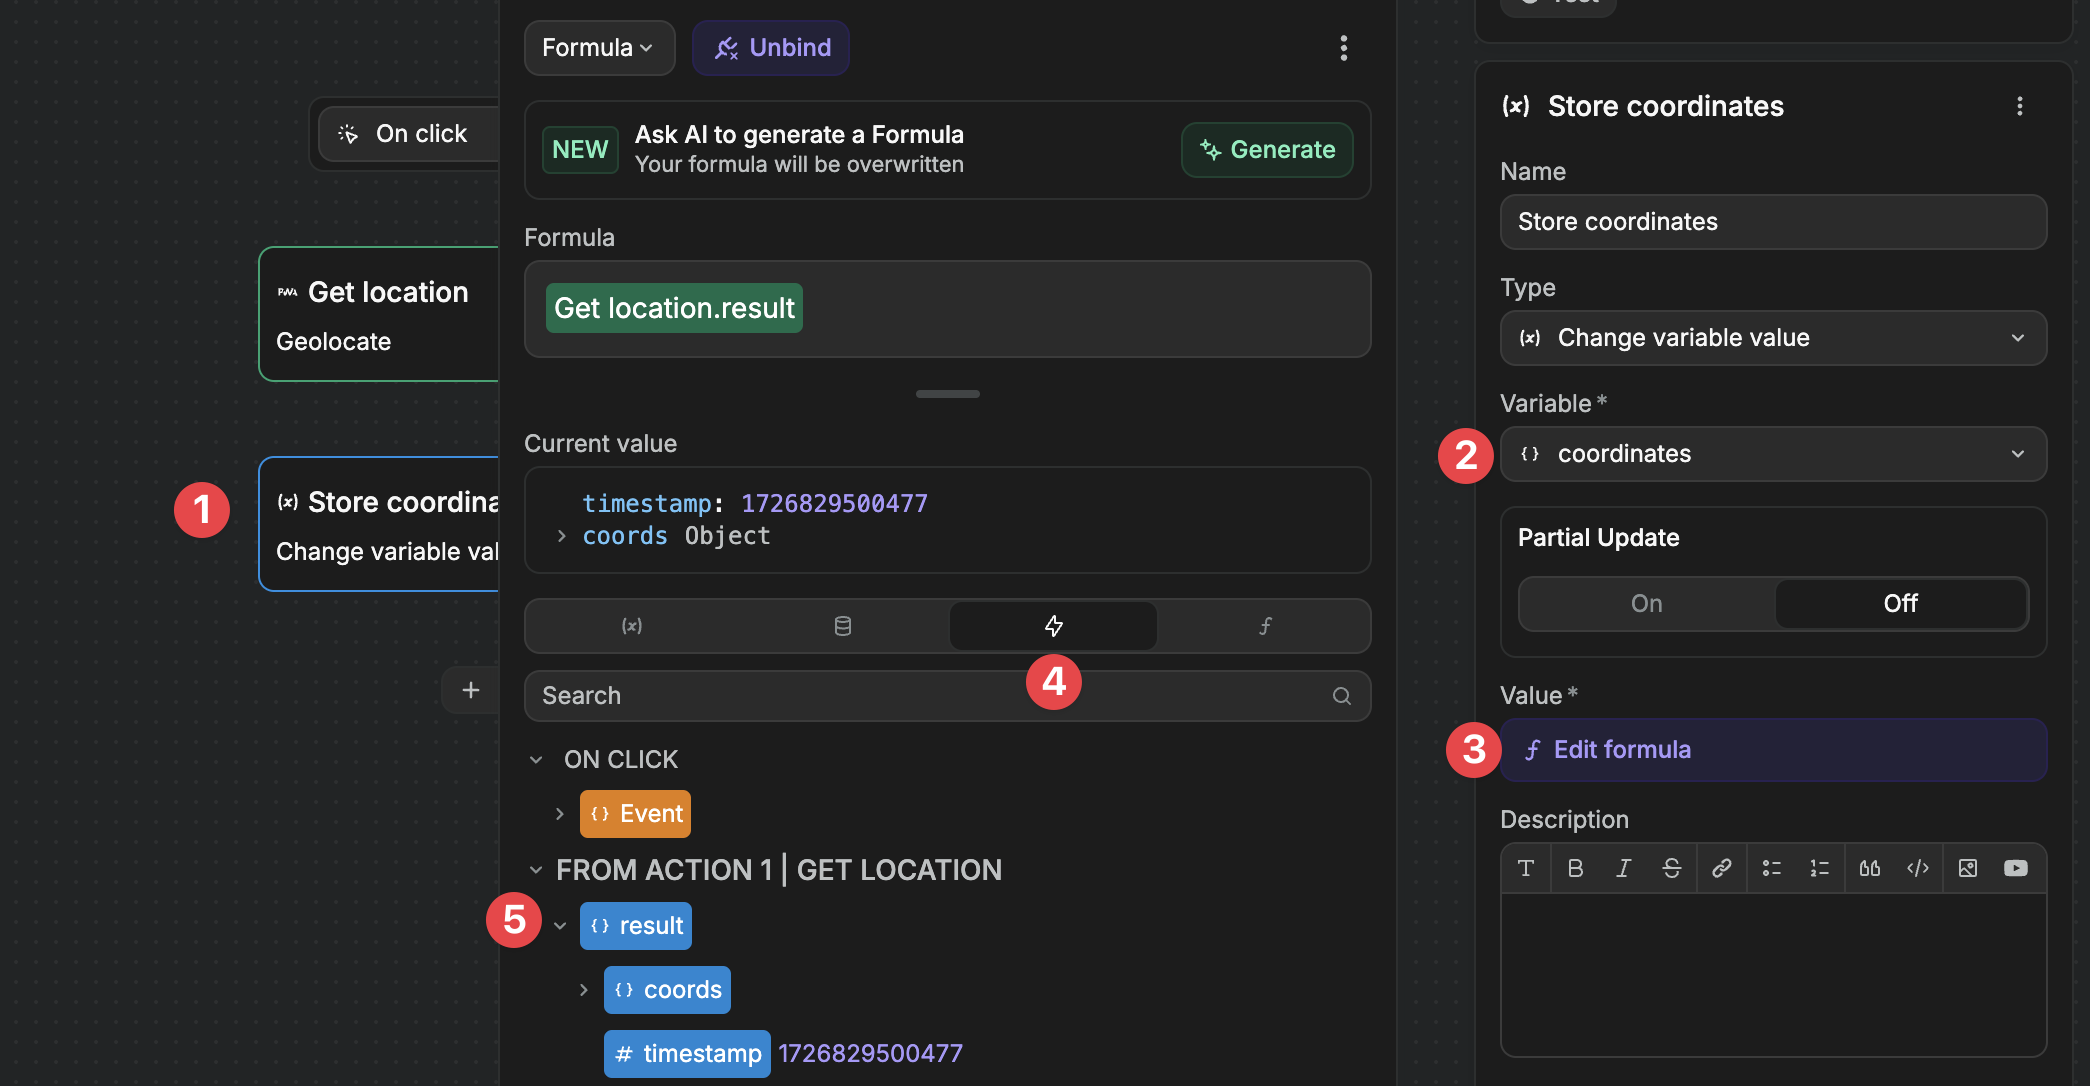Screen dimensions: 2090x1086
Task: Click the Bold icon in description toolbar
Action: 1575,868
